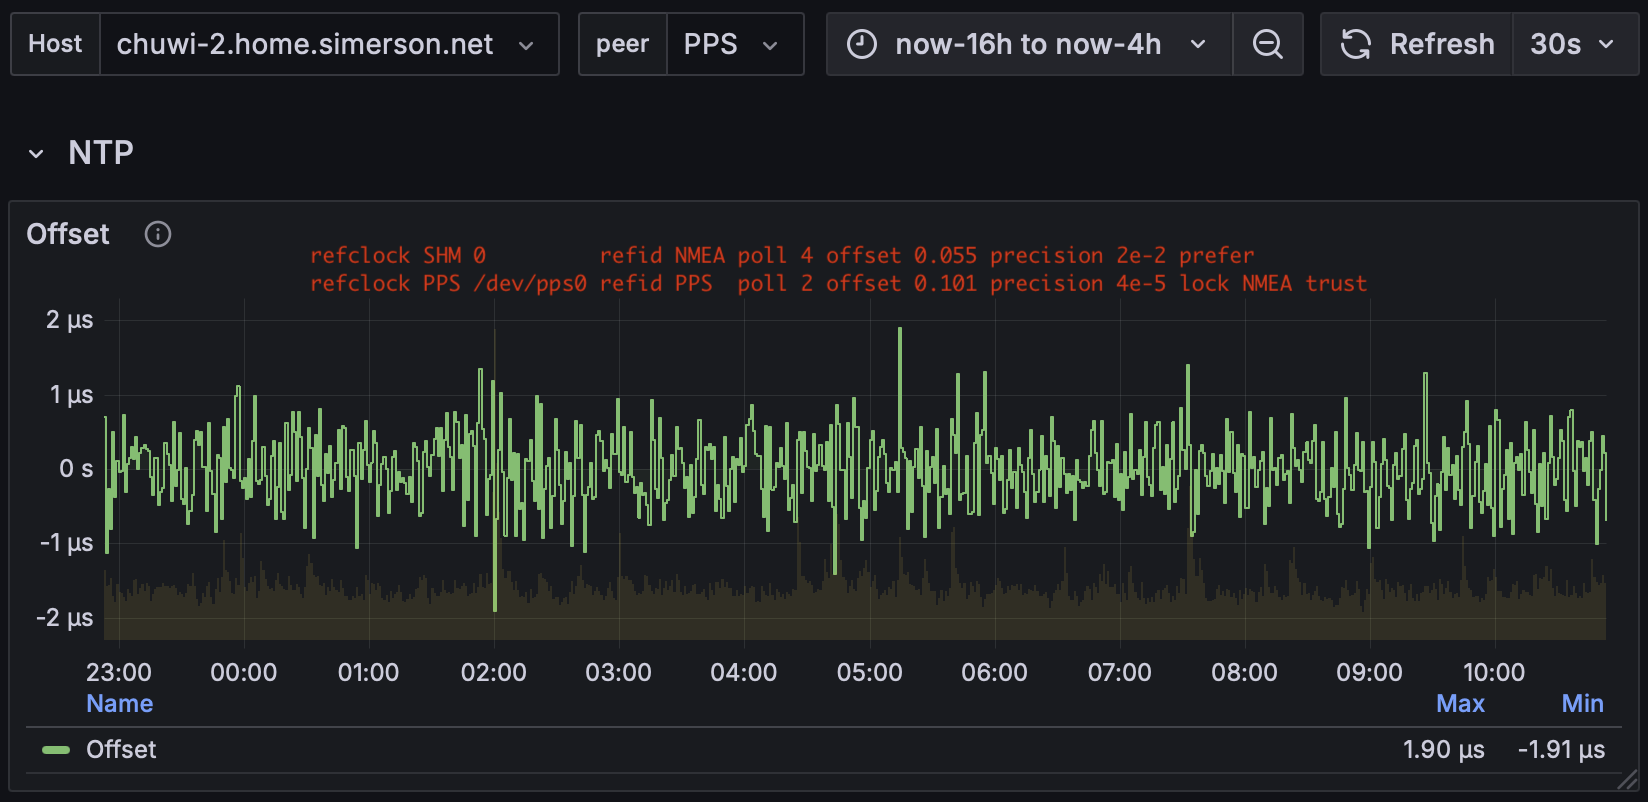Image resolution: width=1648 pixels, height=802 pixels.
Task: Sort legend by Min column
Action: [x=1582, y=703]
